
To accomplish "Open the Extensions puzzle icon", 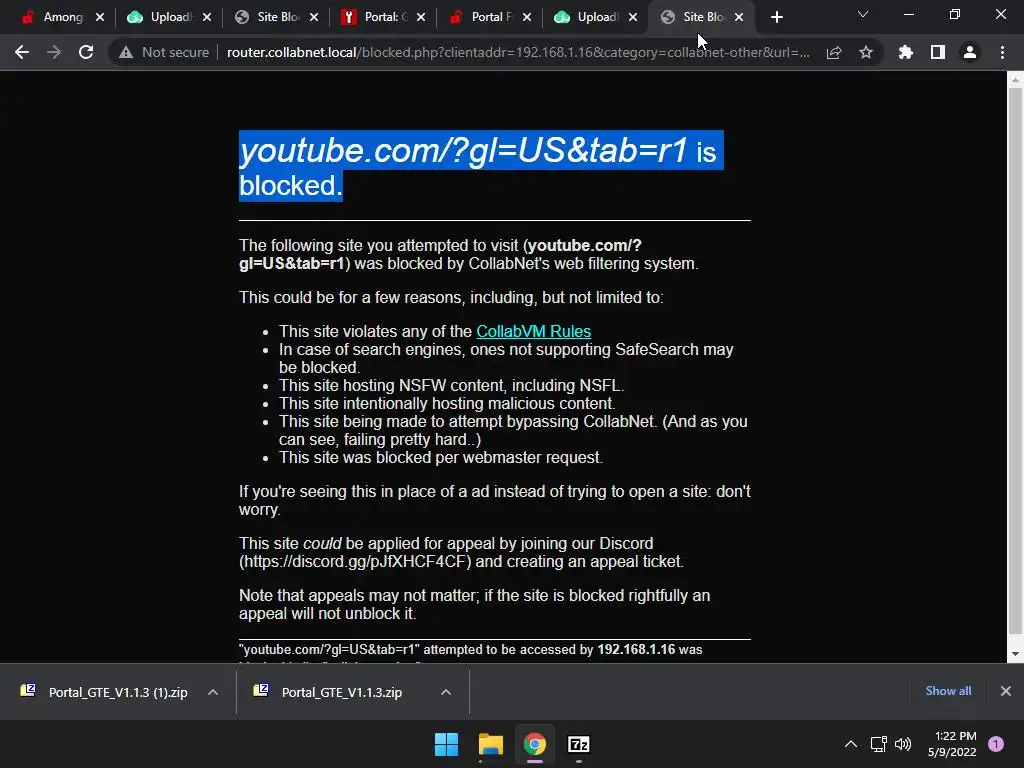I will pos(905,52).
